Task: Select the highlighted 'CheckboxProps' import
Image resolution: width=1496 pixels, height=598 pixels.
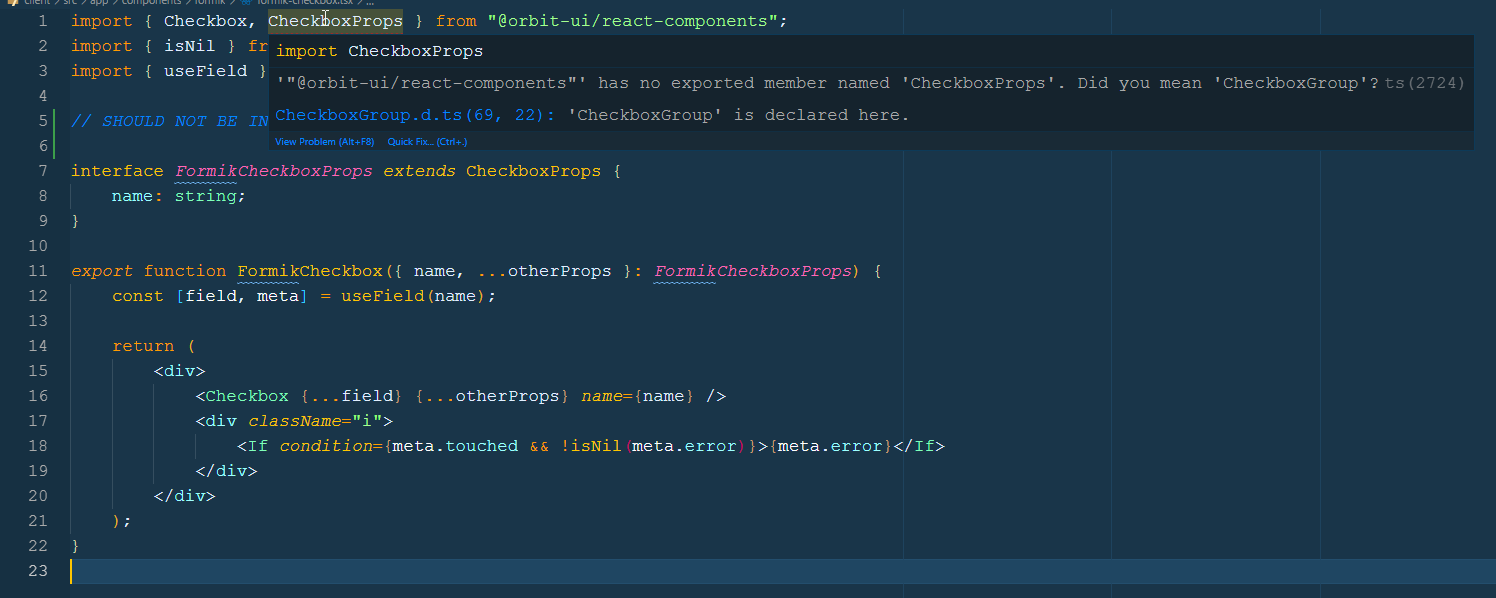Action: (336, 20)
